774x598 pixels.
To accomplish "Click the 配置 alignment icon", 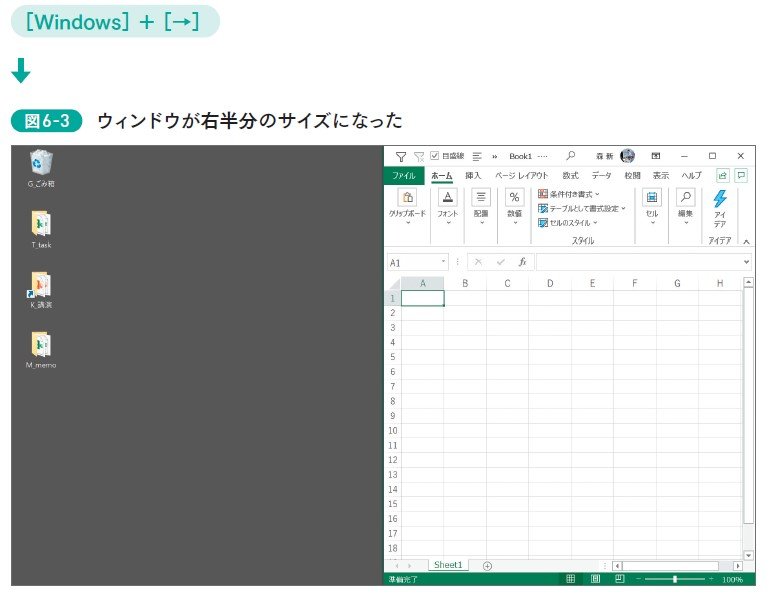I will [x=481, y=198].
